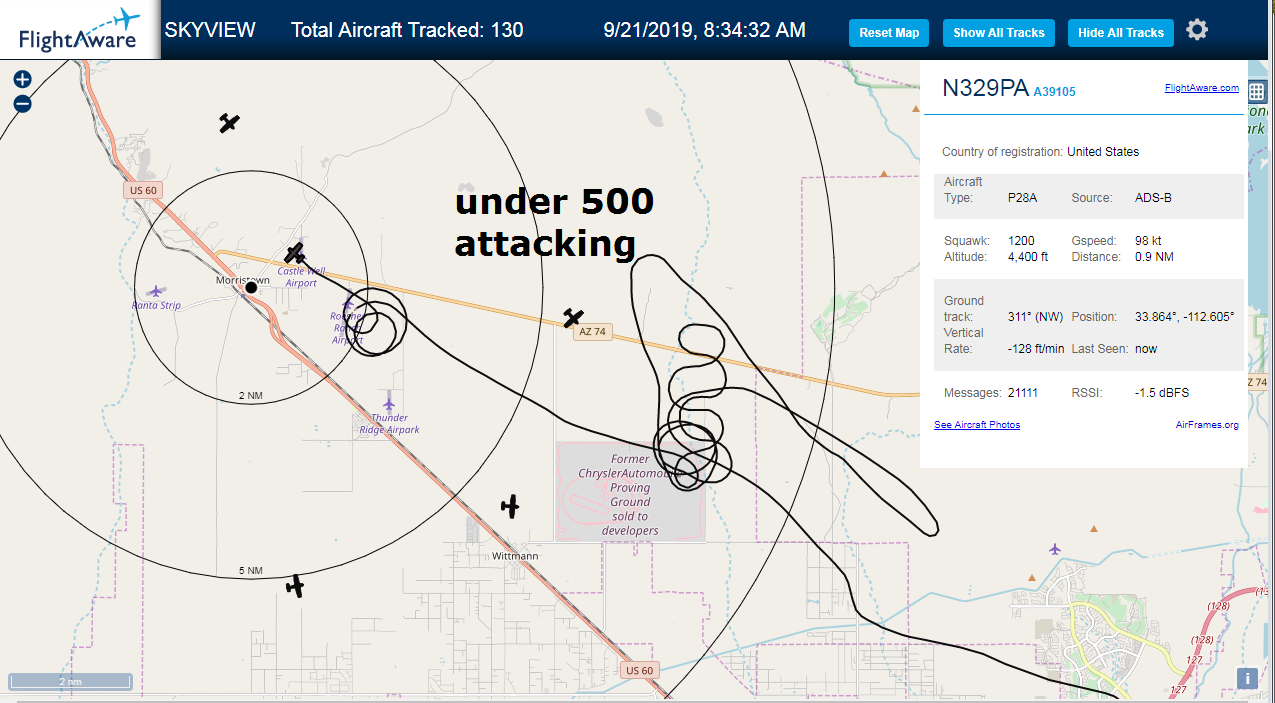Click the P28A aircraft type value
The width and height of the screenshot is (1275, 703).
tap(1022, 198)
